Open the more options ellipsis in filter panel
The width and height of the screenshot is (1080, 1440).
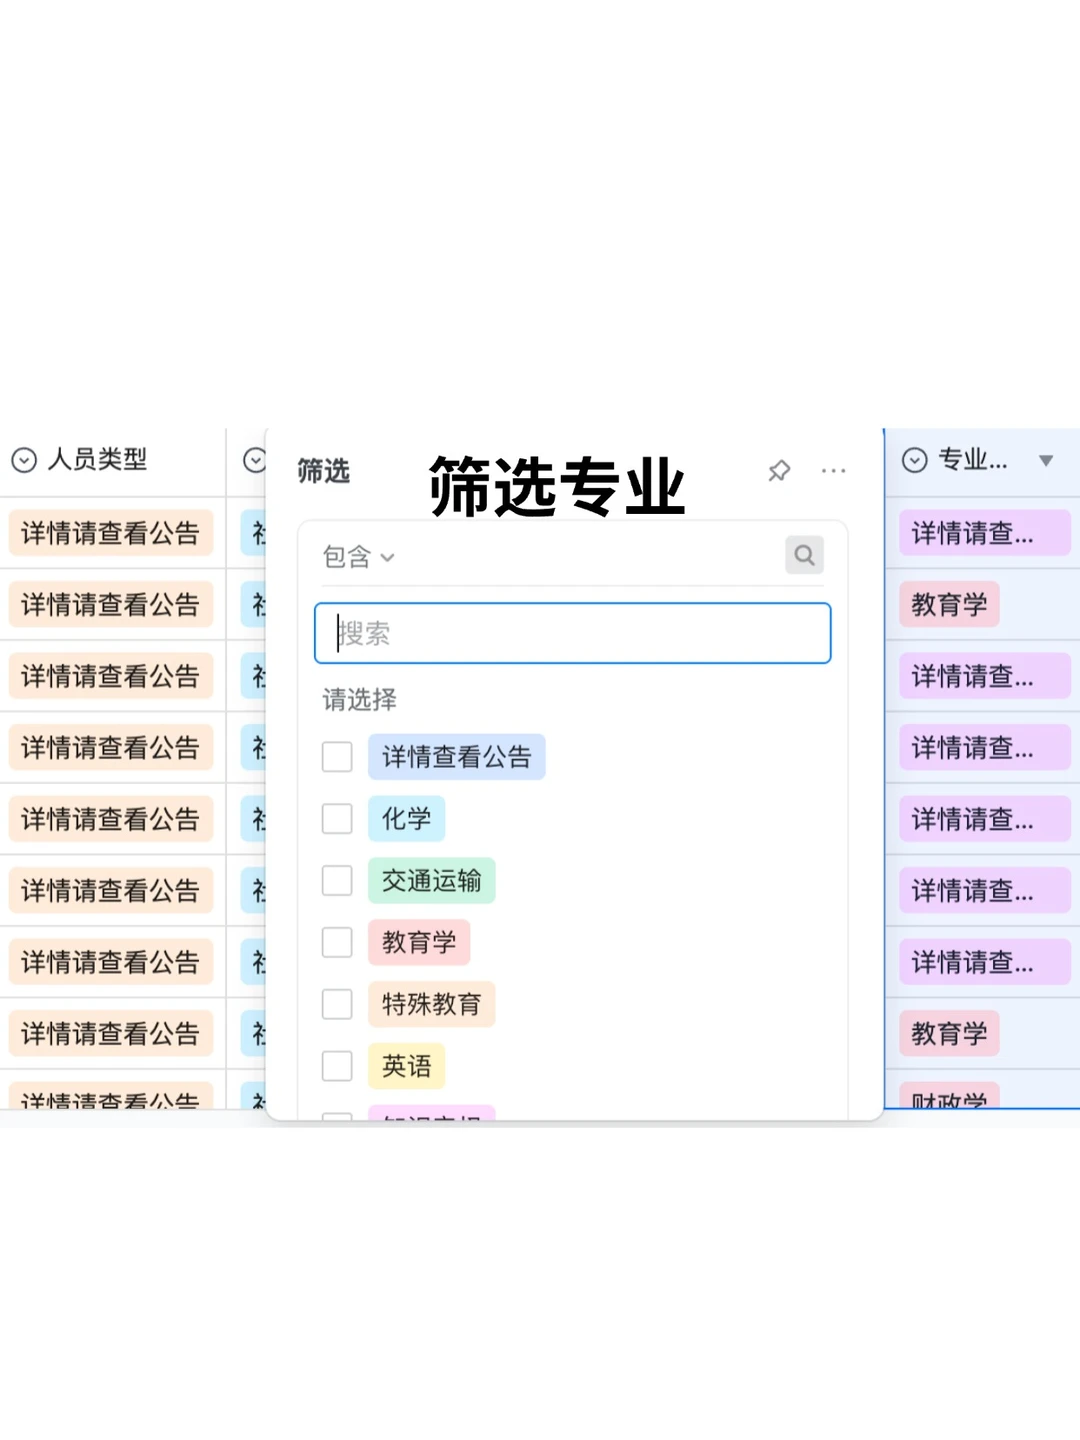pos(834,471)
